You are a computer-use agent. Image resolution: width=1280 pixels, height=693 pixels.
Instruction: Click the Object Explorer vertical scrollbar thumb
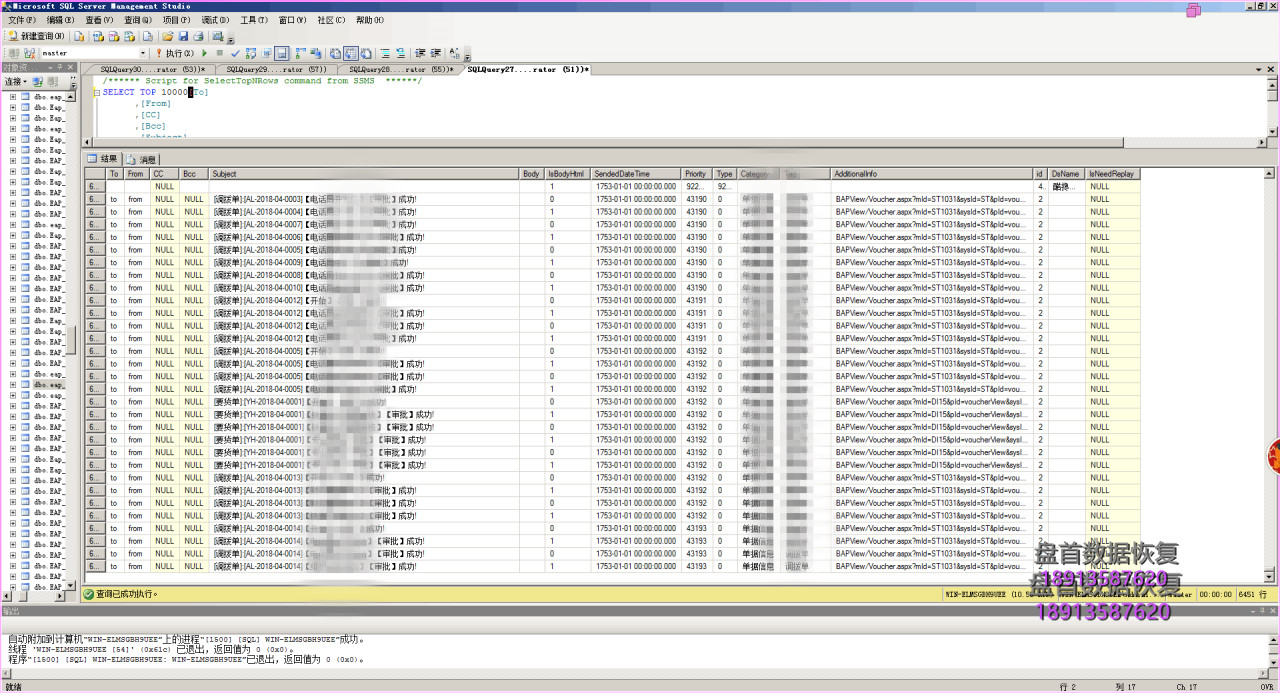point(72,340)
